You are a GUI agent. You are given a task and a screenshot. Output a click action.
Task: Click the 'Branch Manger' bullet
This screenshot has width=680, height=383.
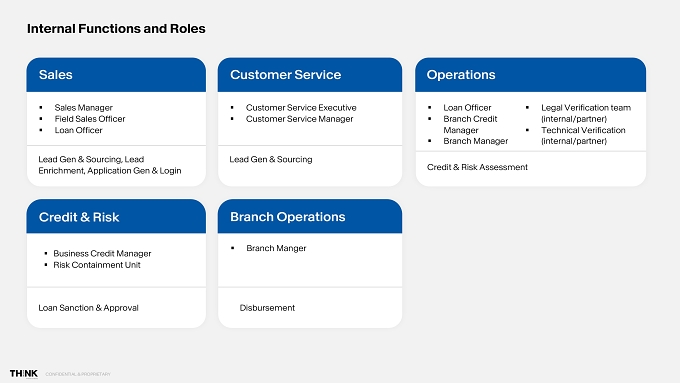(x=276, y=248)
